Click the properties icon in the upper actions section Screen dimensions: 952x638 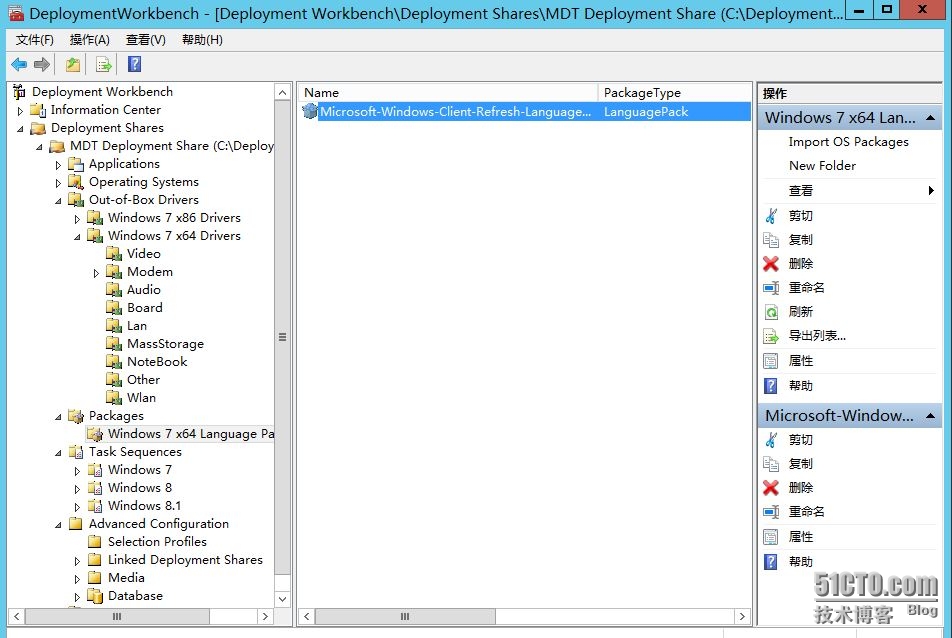[x=771, y=361]
